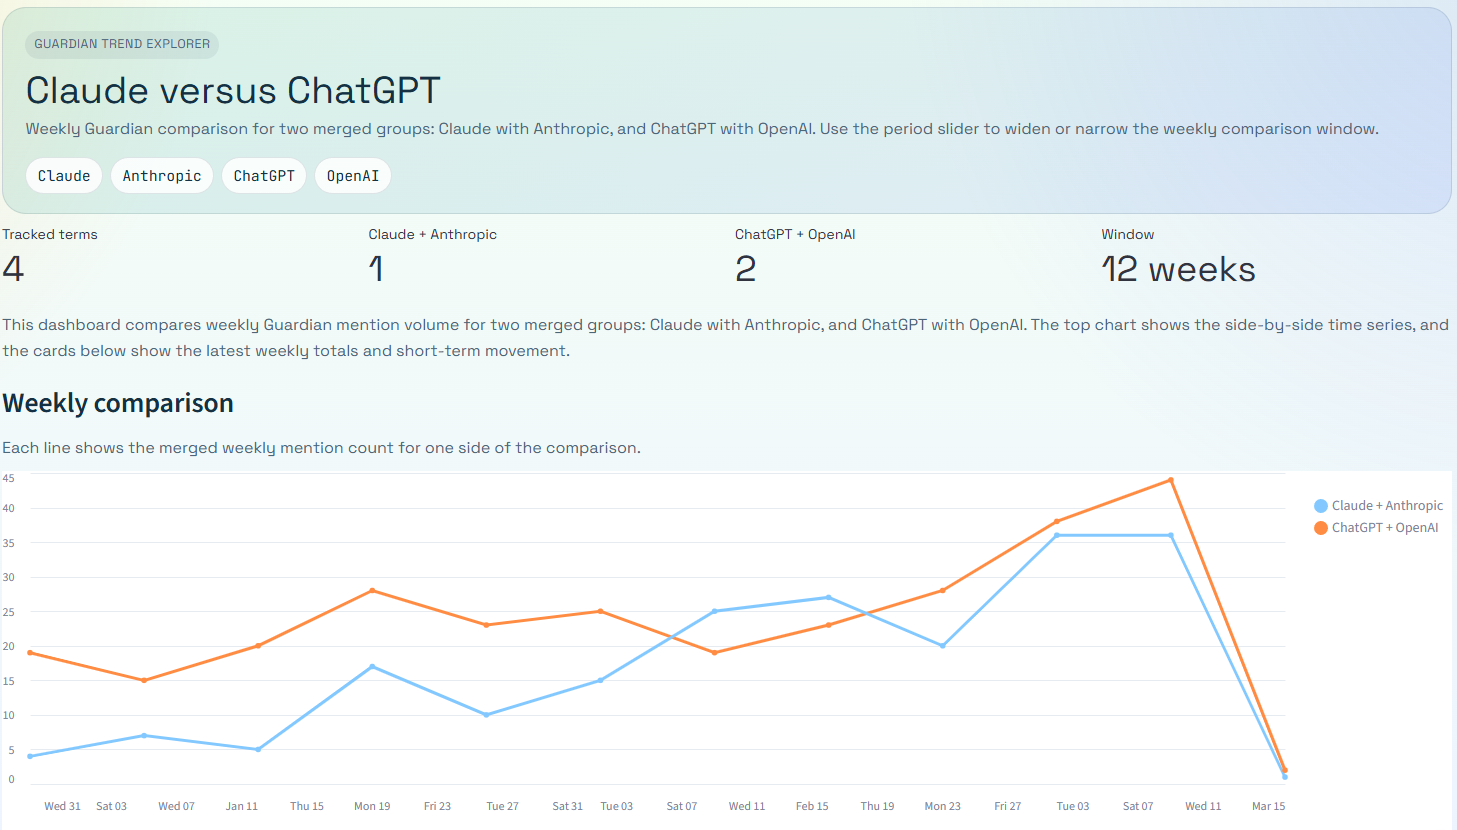Screen dimensions: 1457x830
Task: Click the orange data point above Mon 19
Action: tap(372, 591)
